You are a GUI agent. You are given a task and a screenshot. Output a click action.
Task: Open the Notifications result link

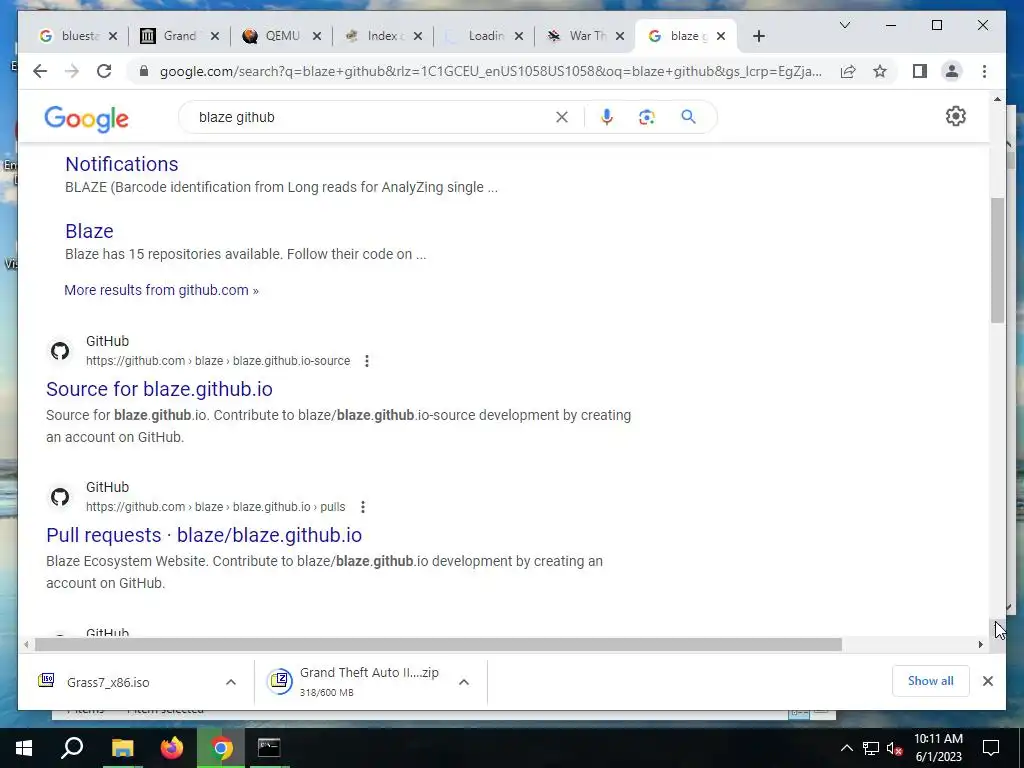(x=121, y=164)
